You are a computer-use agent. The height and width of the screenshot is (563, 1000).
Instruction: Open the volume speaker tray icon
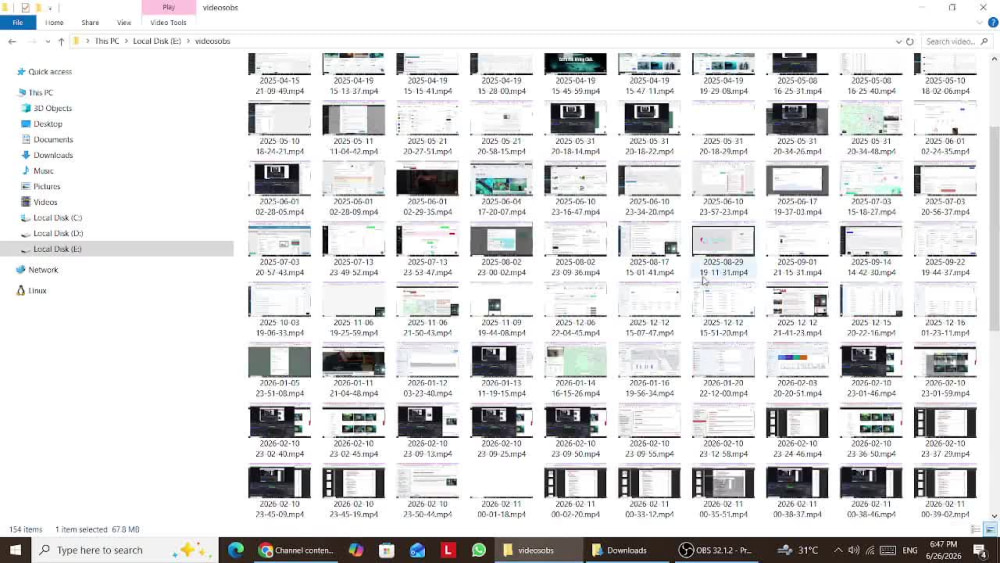(x=854, y=550)
